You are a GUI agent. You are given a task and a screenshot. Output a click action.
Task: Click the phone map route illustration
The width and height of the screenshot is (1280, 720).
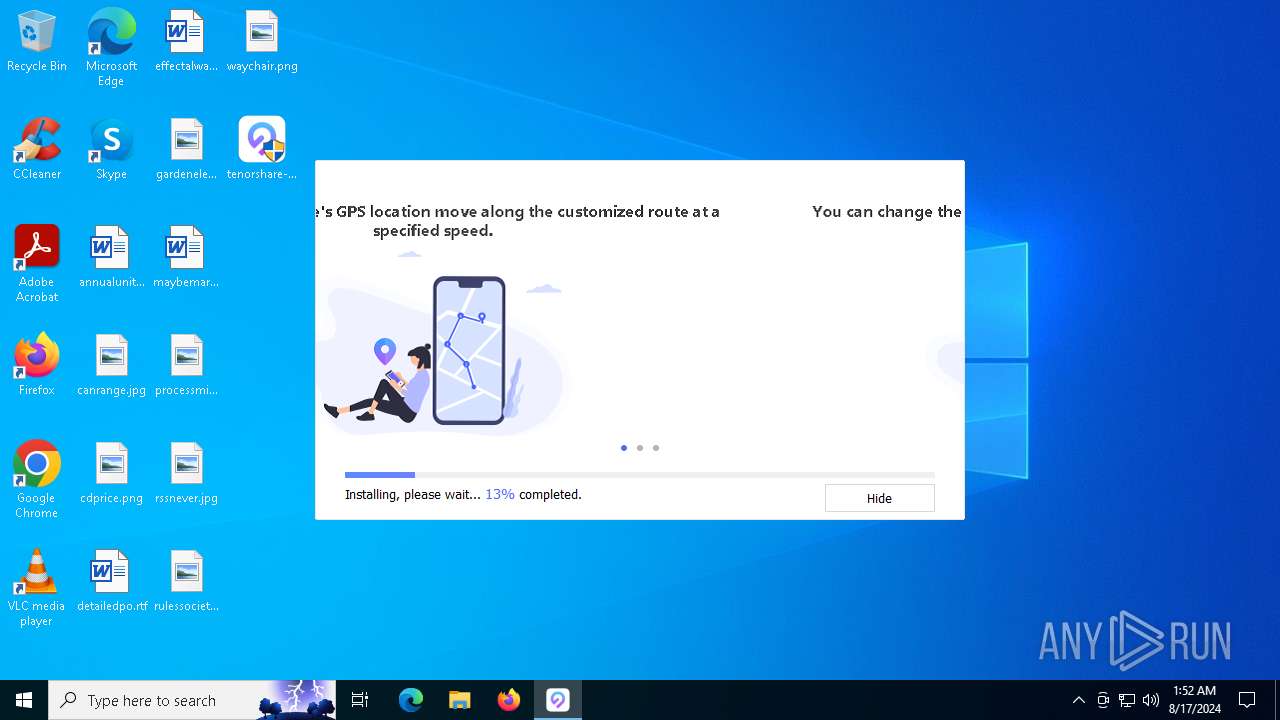click(469, 350)
